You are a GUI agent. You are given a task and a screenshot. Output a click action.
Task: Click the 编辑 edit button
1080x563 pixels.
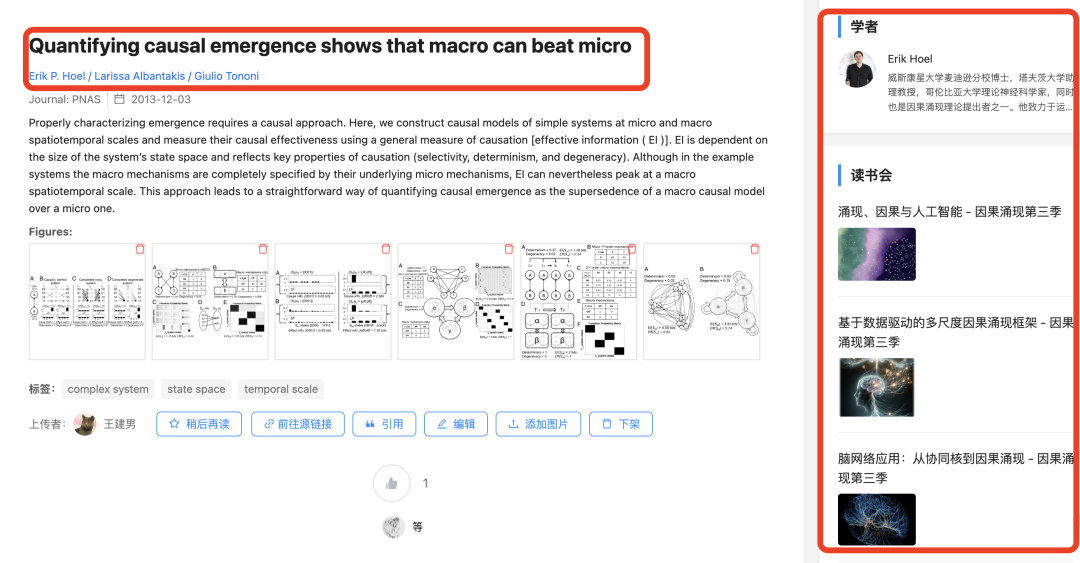(x=456, y=424)
